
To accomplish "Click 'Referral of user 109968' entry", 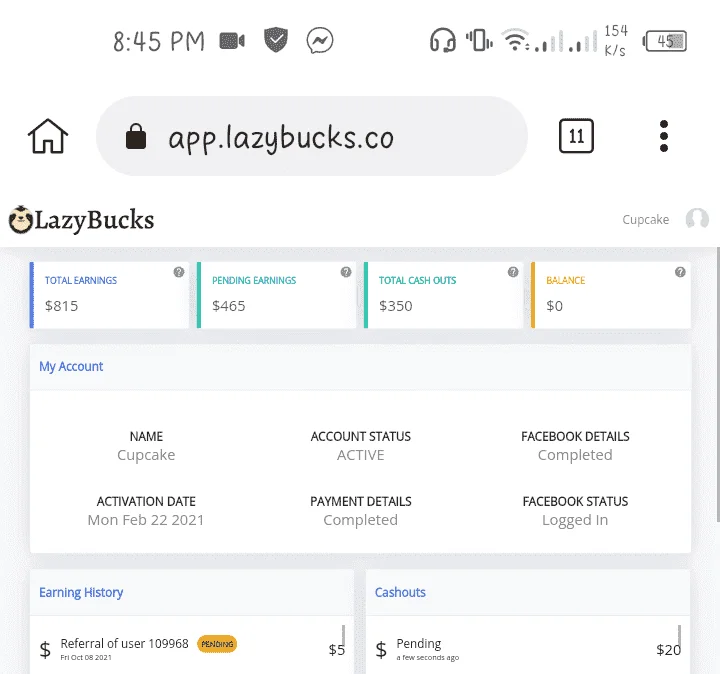I will coord(124,643).
